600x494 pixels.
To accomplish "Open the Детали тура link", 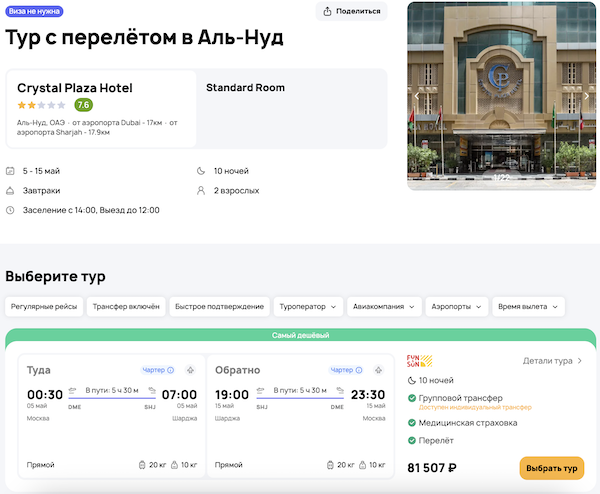I will tap(552, 361).
